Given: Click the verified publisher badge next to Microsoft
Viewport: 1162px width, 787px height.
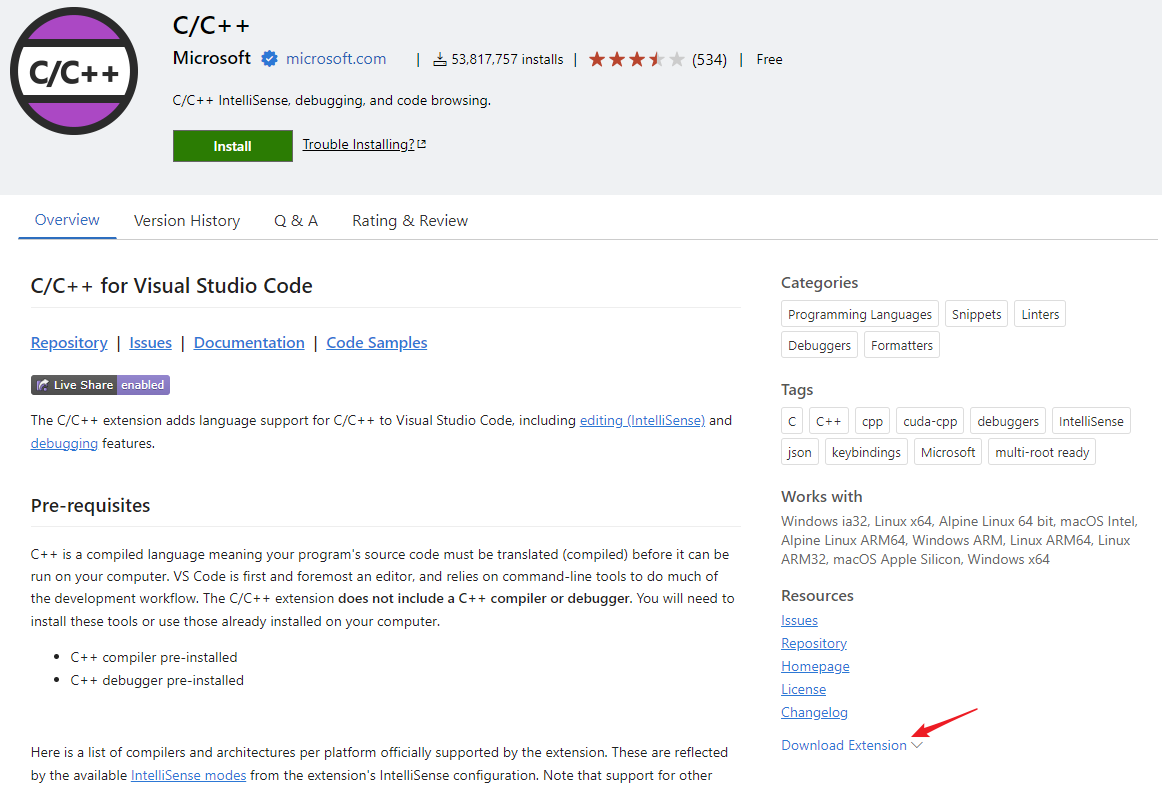Looking at the screenshot, I should [x=269, y=59].
